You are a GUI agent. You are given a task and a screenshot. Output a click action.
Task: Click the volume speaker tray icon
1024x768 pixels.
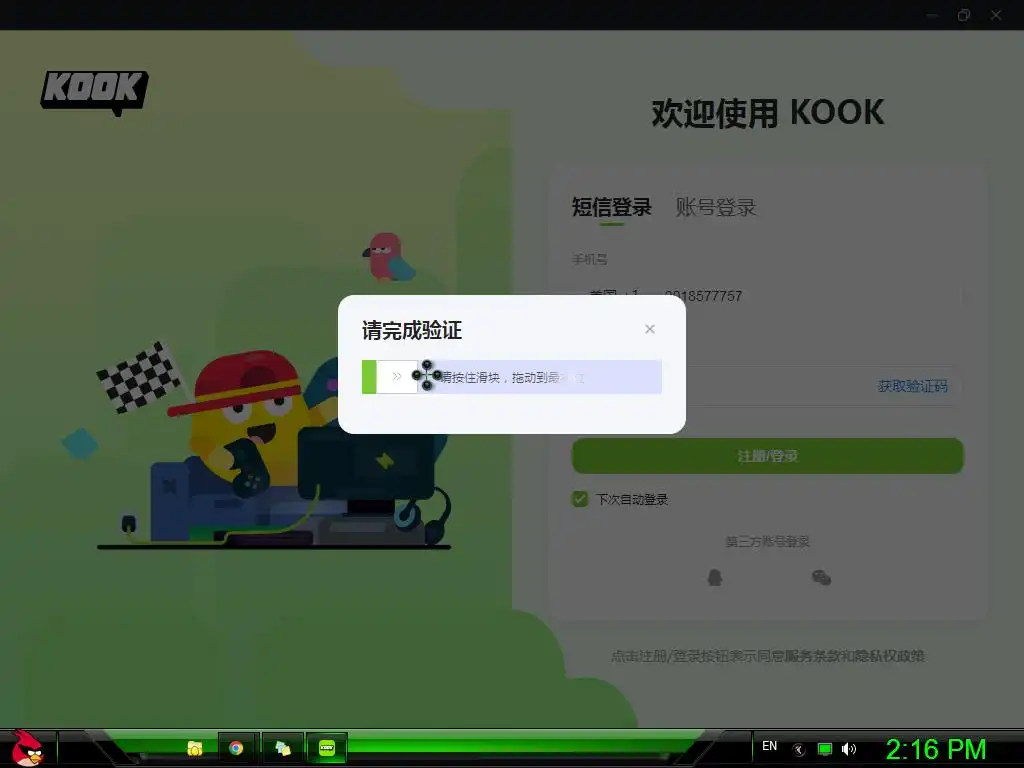tap(849, 749)
